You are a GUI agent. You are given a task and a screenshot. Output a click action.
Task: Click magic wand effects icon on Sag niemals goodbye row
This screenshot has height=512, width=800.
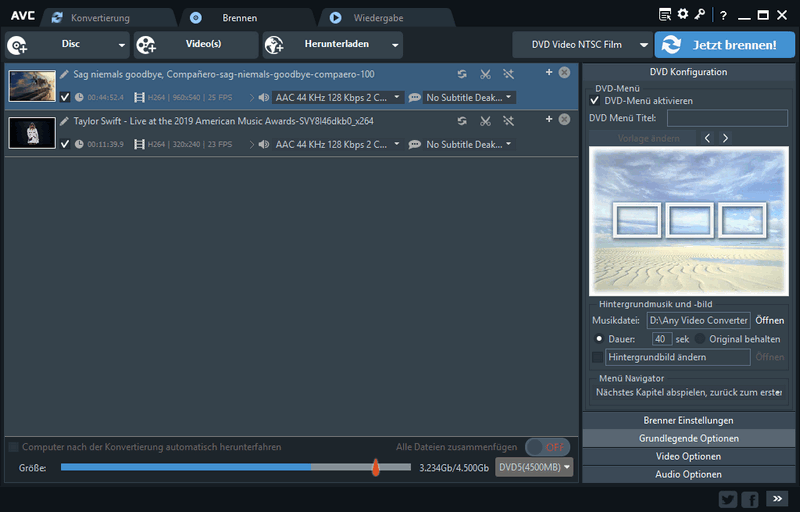[x=508, y=74]
